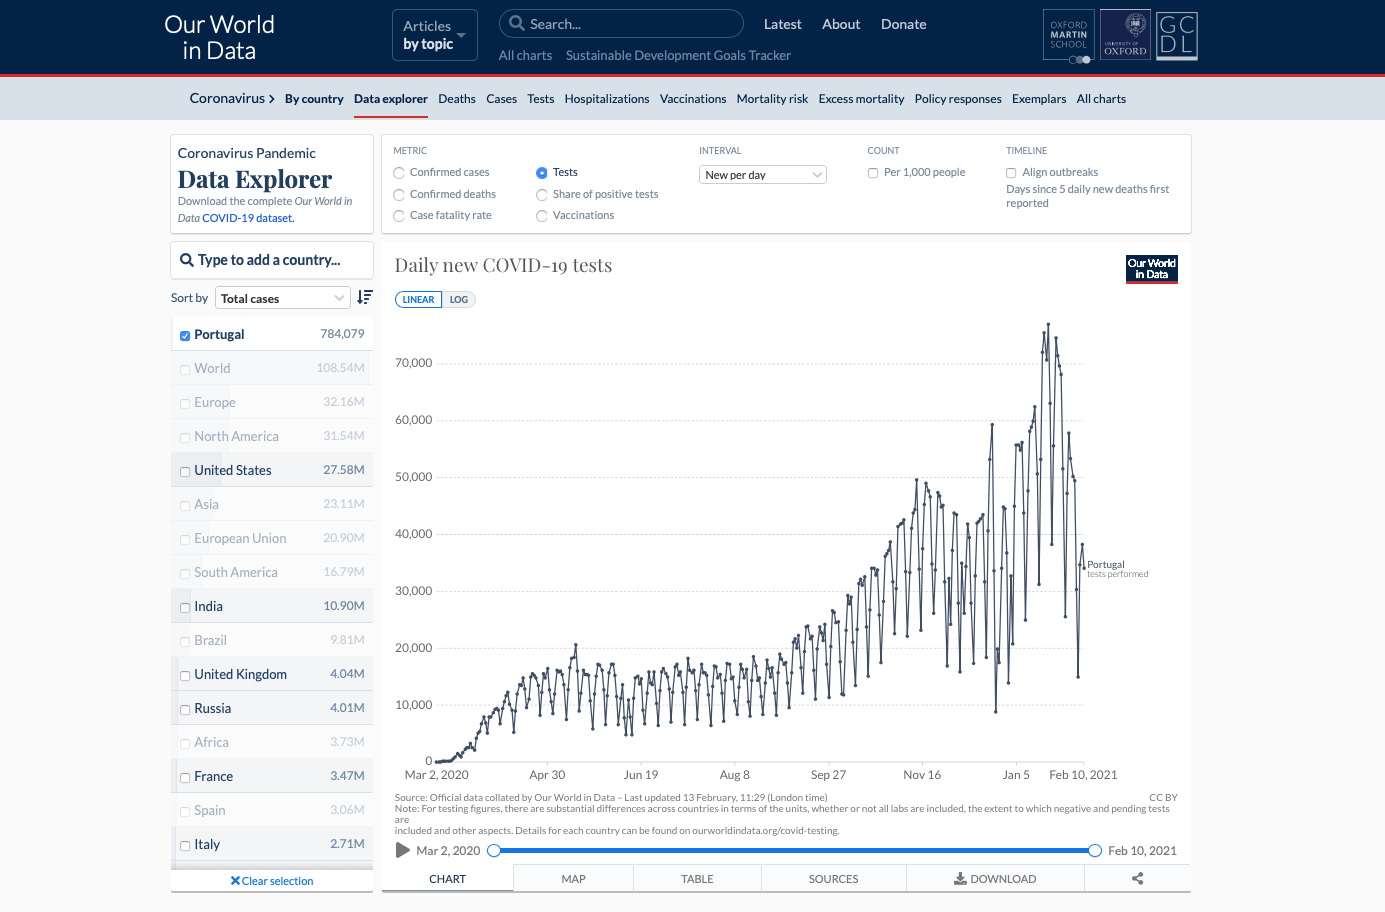
Task: Click the blue timeline track midpoint
Action: [794, 851]
